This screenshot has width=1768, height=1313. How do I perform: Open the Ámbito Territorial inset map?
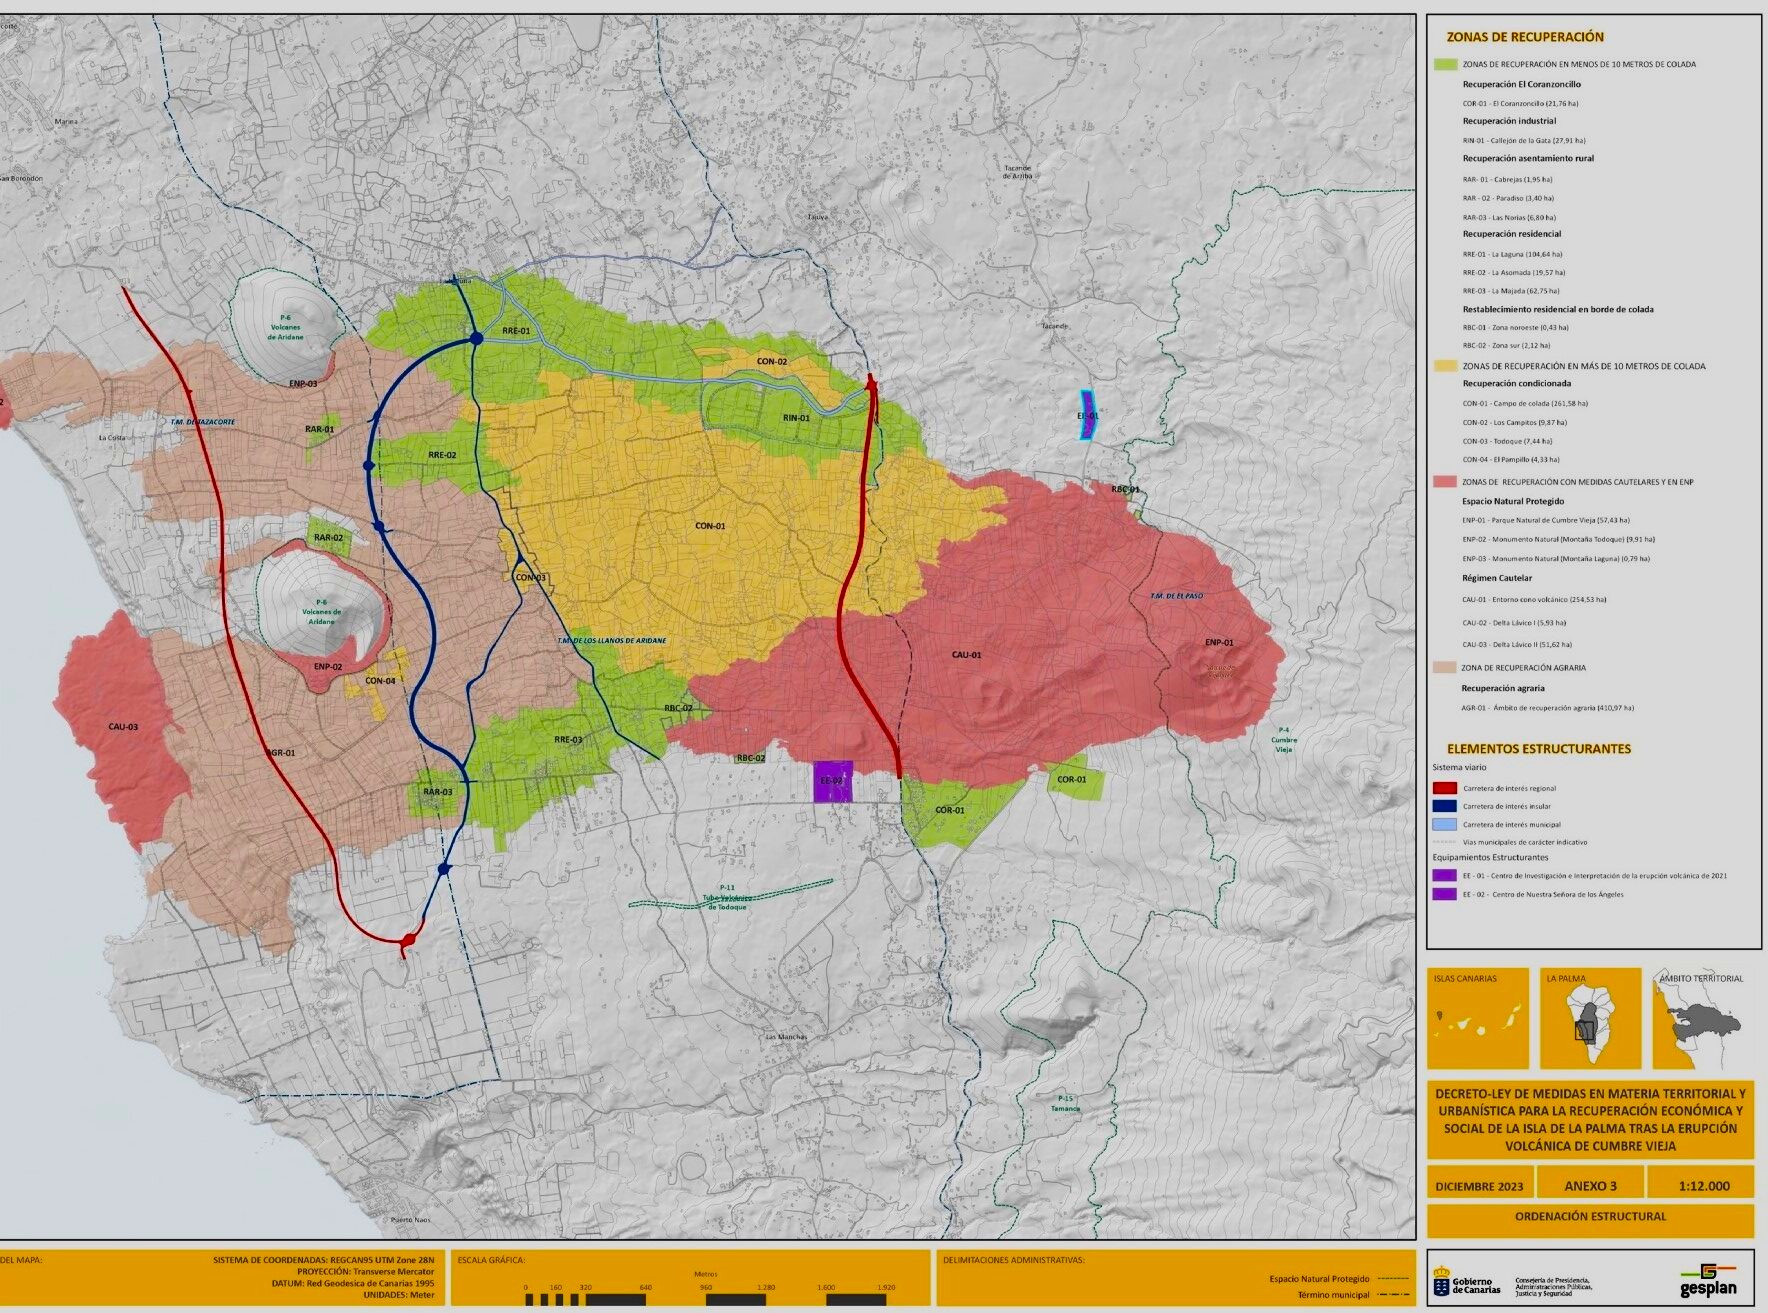pyautogui.click(x=1703, y=1018)
